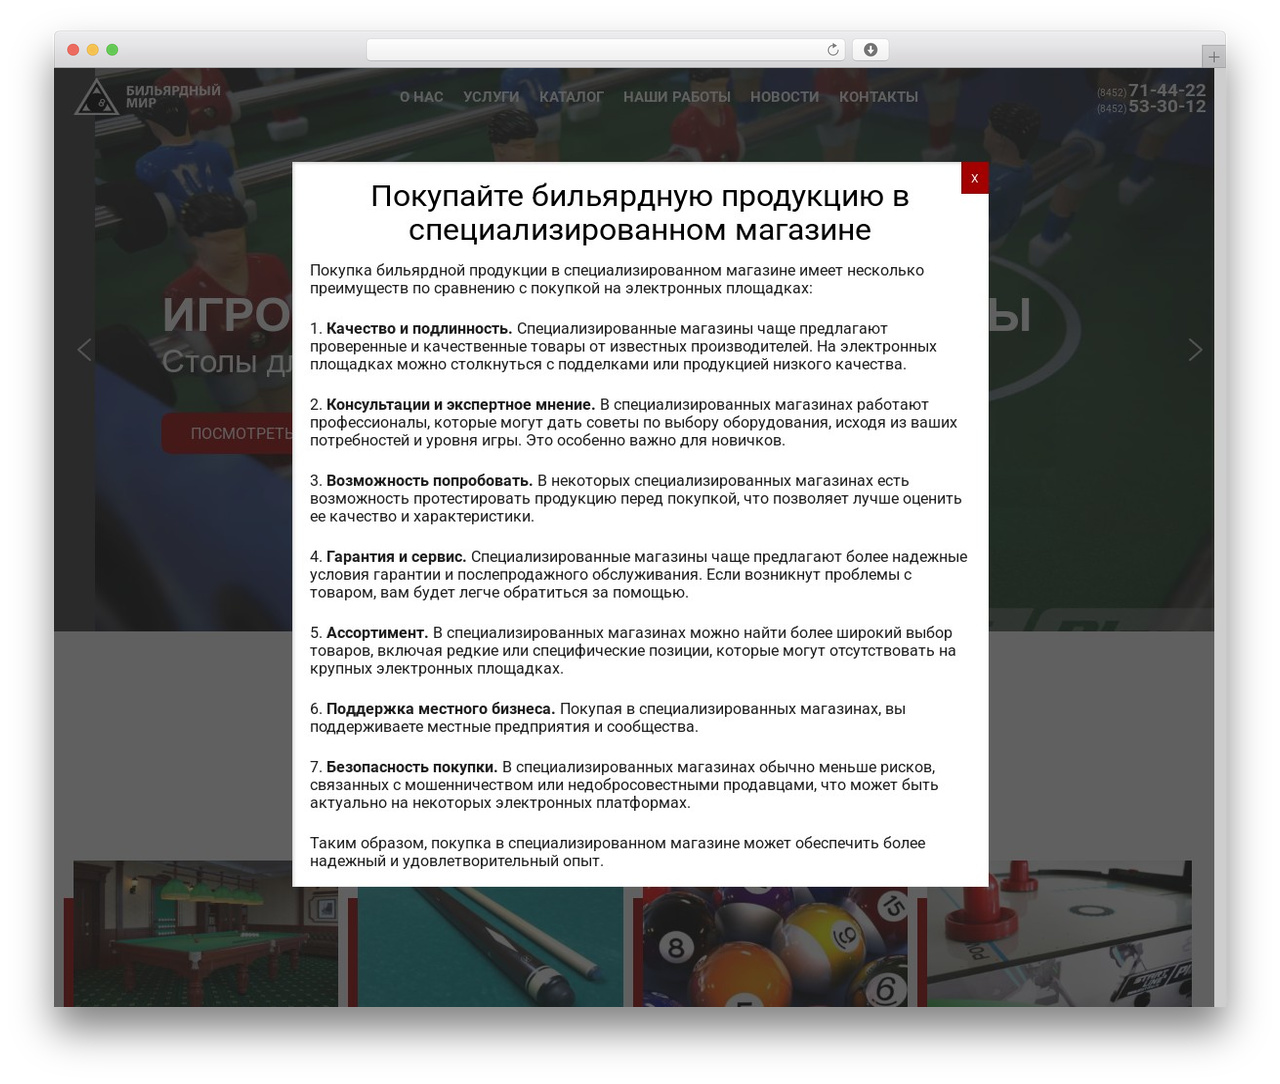Go to next slide arrow

(x=1195, y=349)
